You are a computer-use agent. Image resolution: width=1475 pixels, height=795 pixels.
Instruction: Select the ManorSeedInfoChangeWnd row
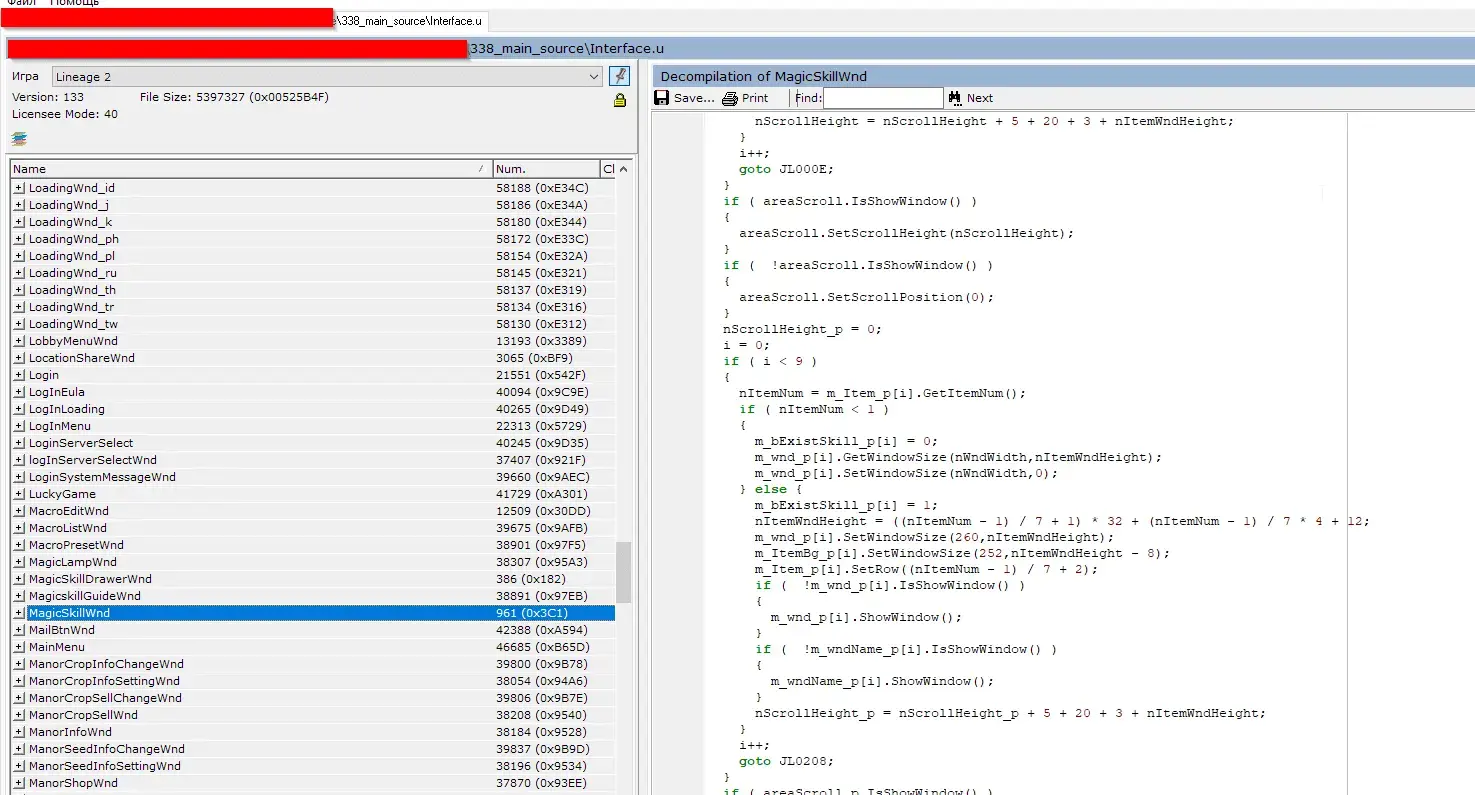coord(313,749)
